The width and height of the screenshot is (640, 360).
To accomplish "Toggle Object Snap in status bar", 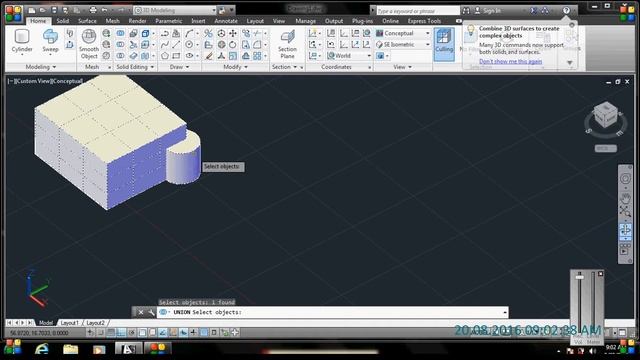I will (x=142, y=333).
